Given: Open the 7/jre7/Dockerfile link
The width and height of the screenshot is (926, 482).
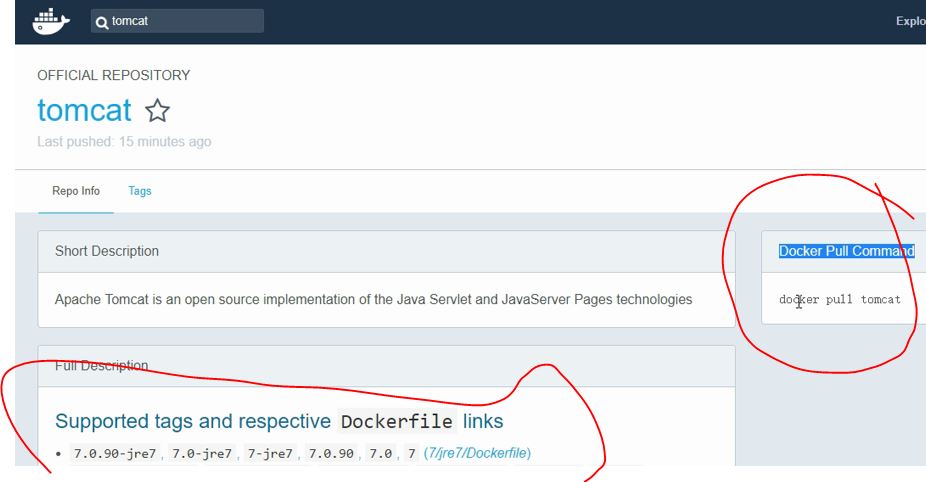Looking at the screenshot, I should (x=477, y=453).
